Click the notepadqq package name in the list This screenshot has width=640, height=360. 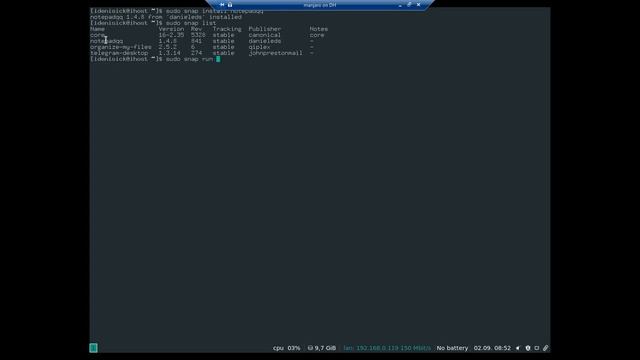(x=107, y=41)
